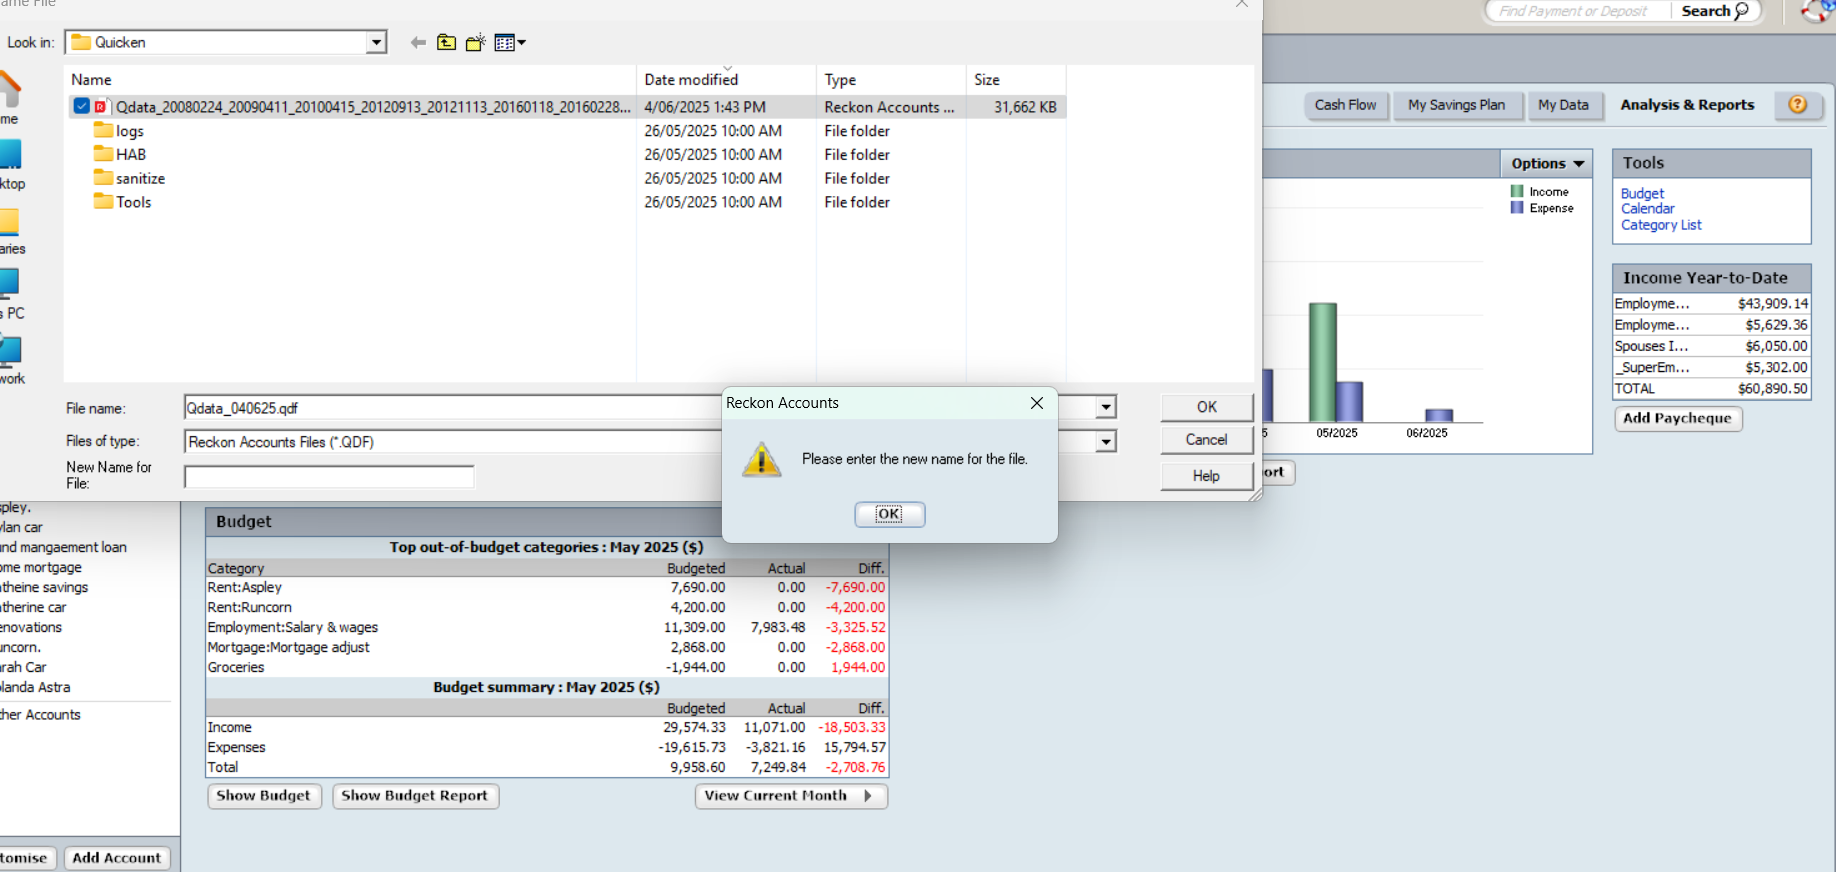The height and width of the screenshot is (872, 1836).
Task: Click View Current Month button
Action: [x=791, y=796]
